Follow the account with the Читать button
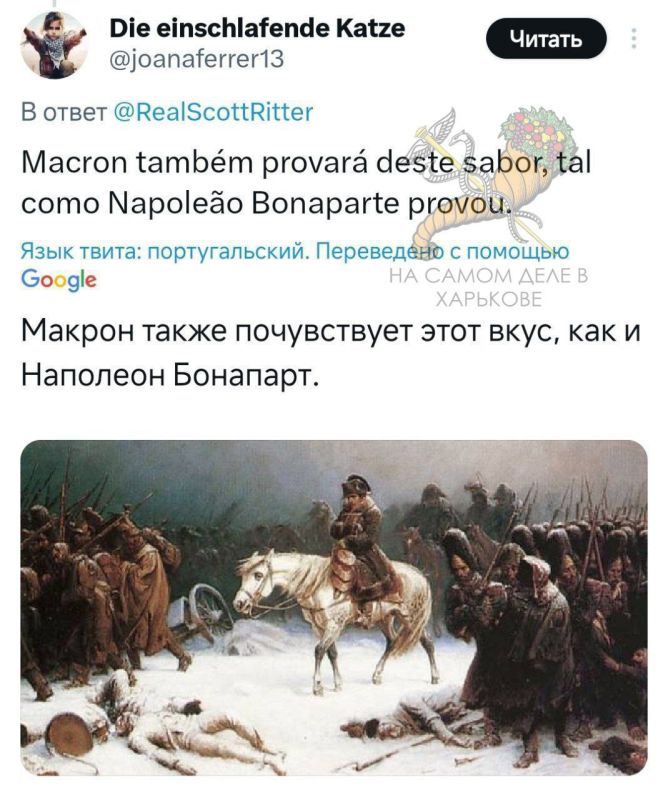 [x=546, y=38]
